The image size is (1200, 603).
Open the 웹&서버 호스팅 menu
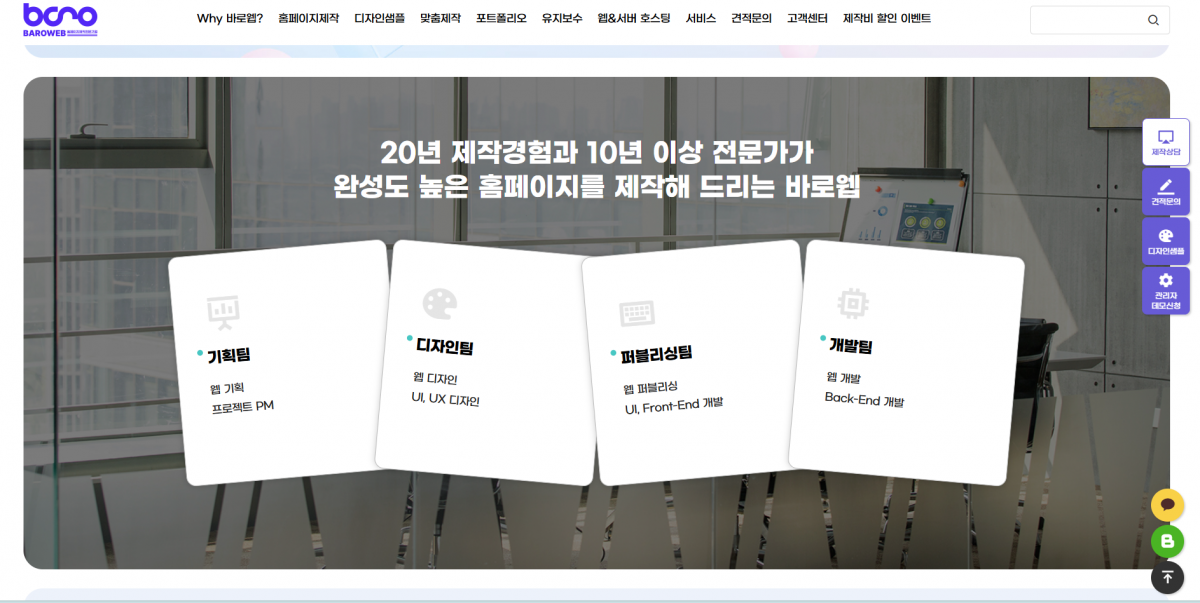click(634, 19)
